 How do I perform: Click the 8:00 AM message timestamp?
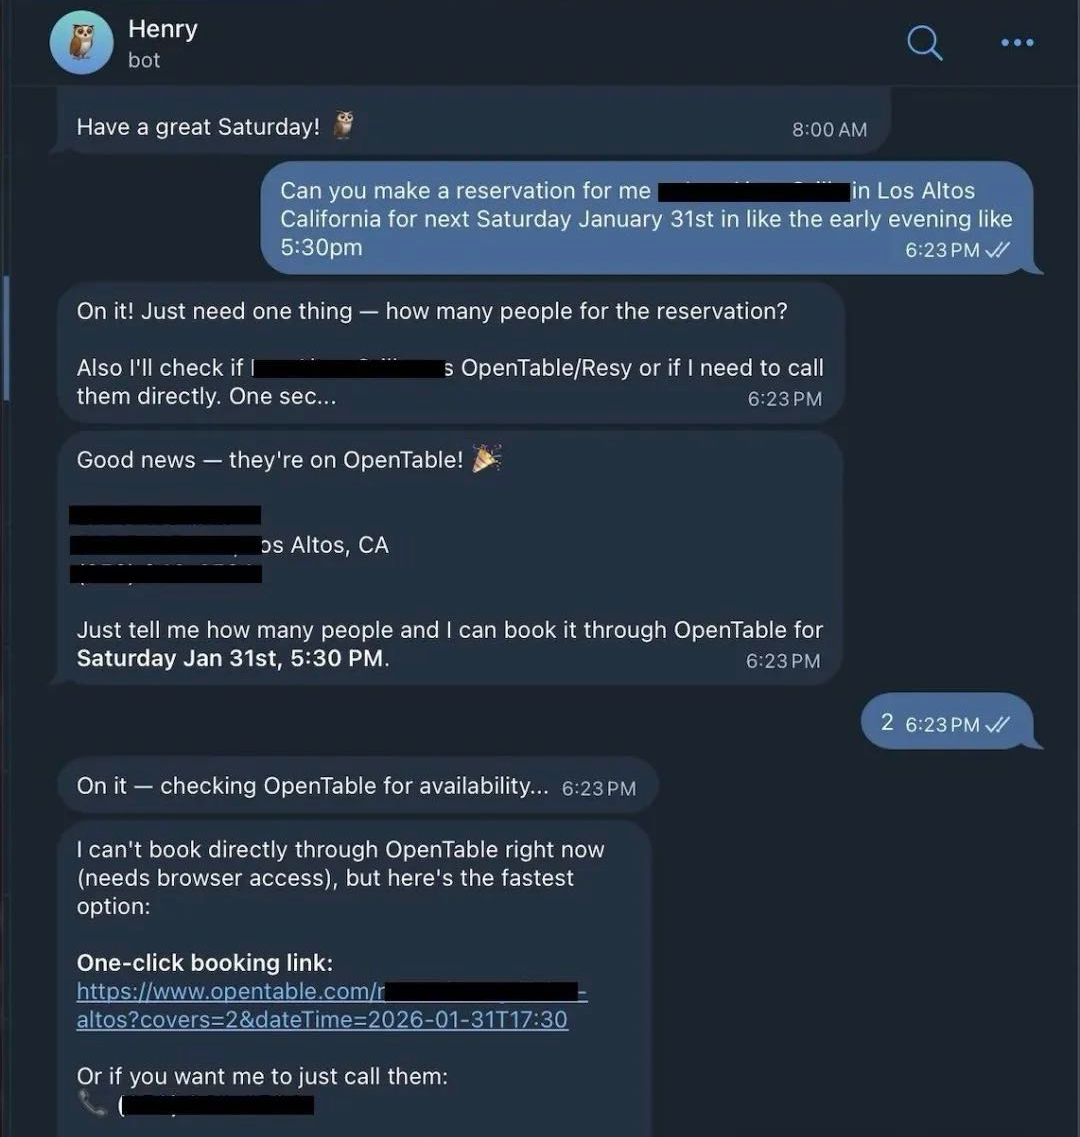click(x=829, y=129)
